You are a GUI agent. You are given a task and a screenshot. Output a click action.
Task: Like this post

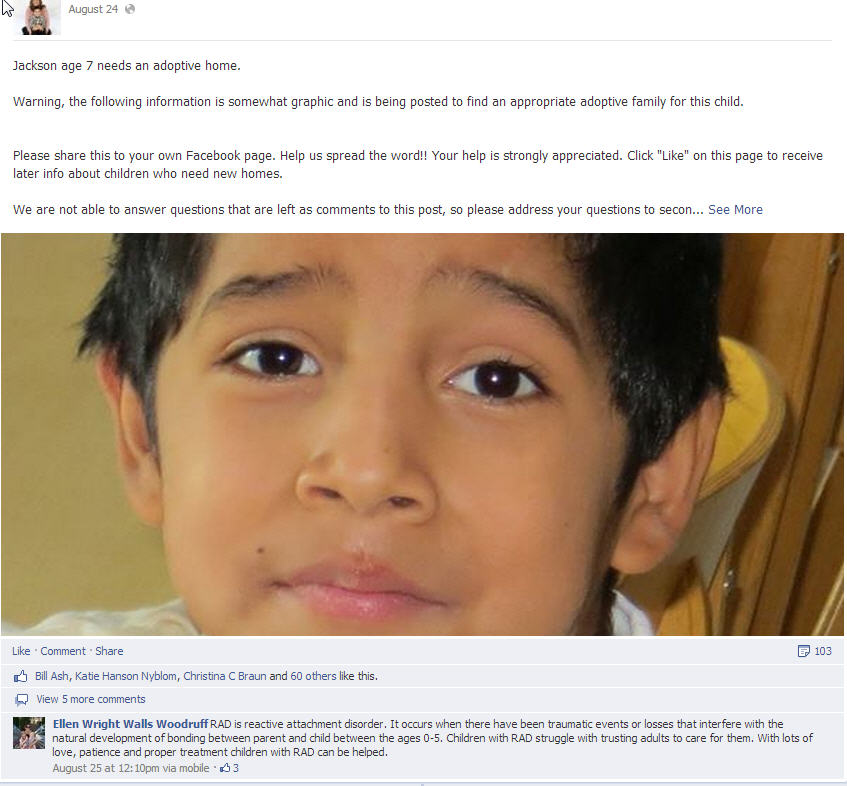click(x=21, y=651)
